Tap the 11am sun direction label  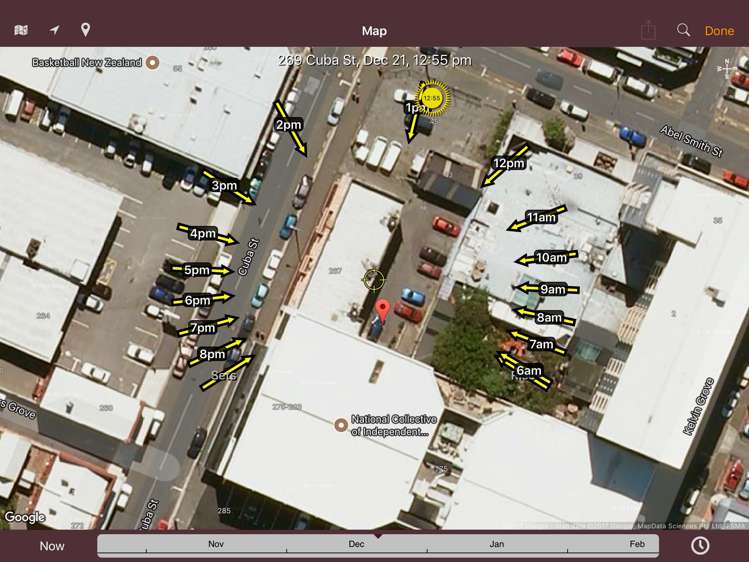pos(541,218)
